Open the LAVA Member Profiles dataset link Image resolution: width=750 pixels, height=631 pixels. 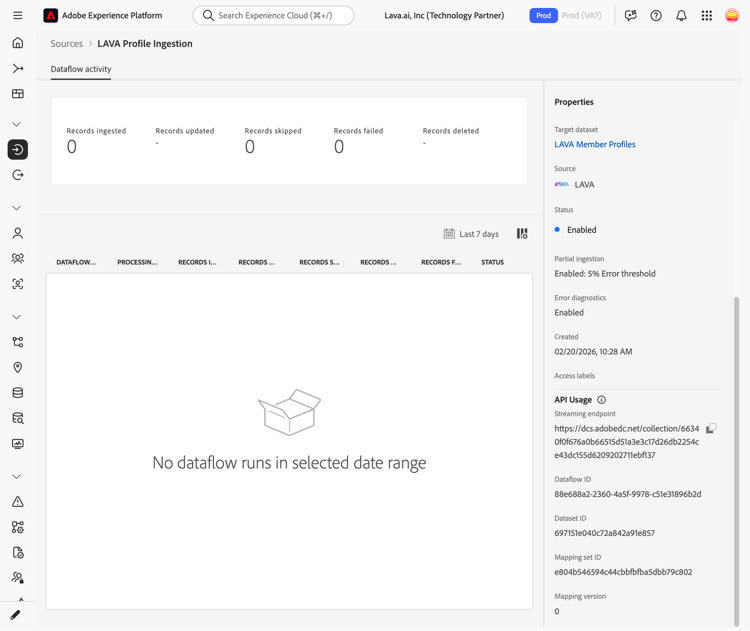pyautogui.click(x=595, y=144)
